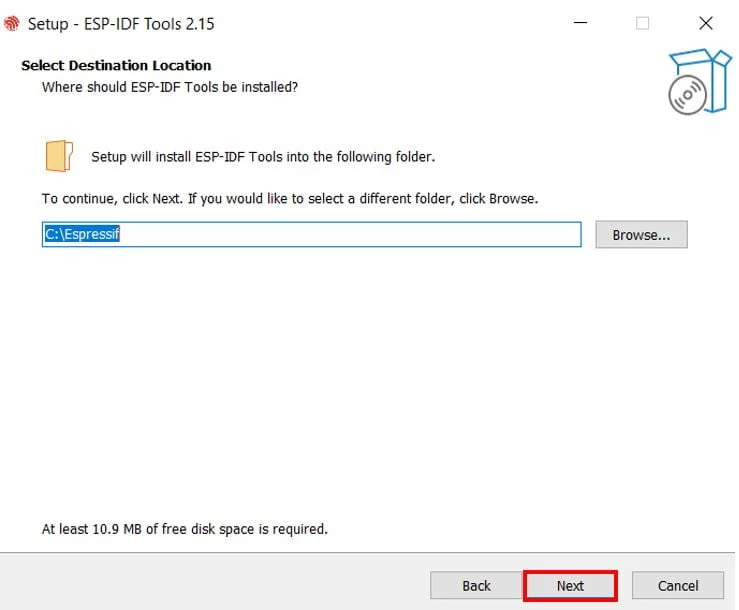Open the Browse... folder dialog
Screen dimensions: 739x610
coord(641,234)
